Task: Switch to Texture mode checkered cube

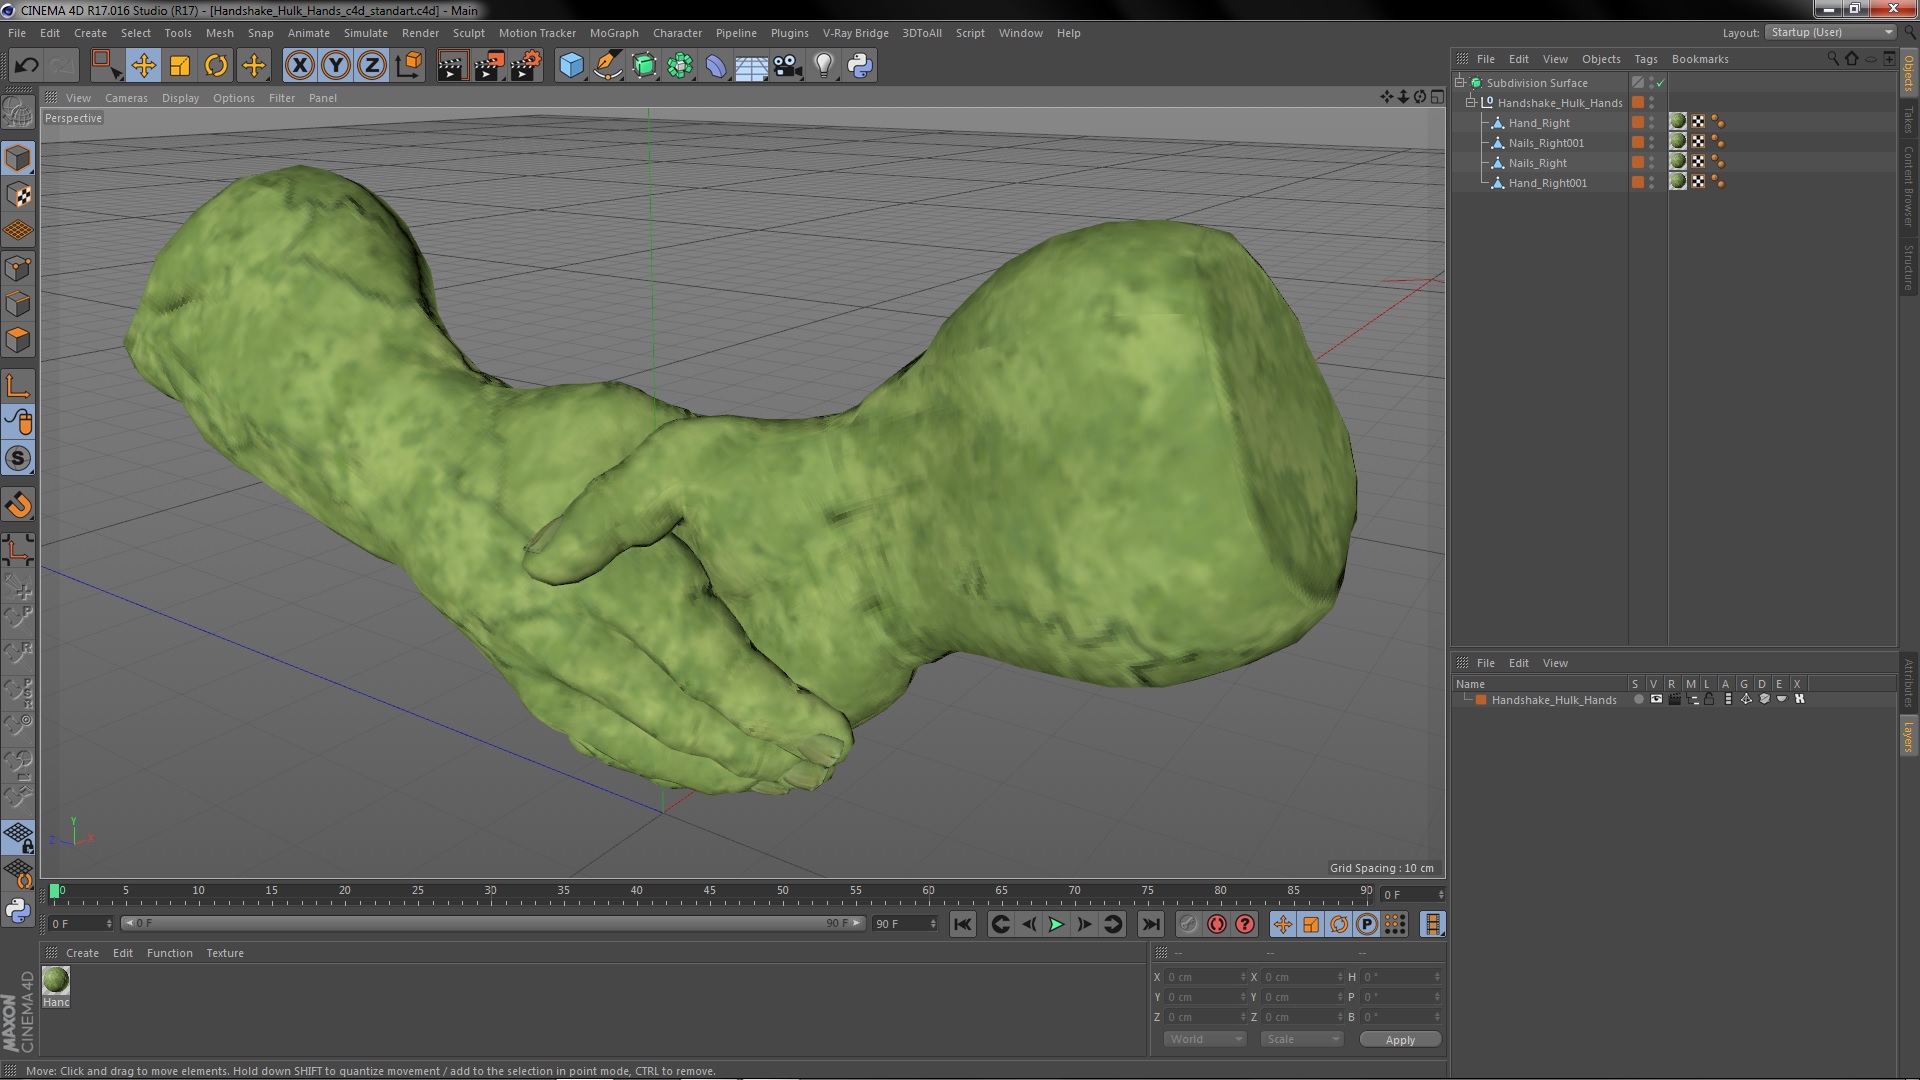Action: point(18,195)
